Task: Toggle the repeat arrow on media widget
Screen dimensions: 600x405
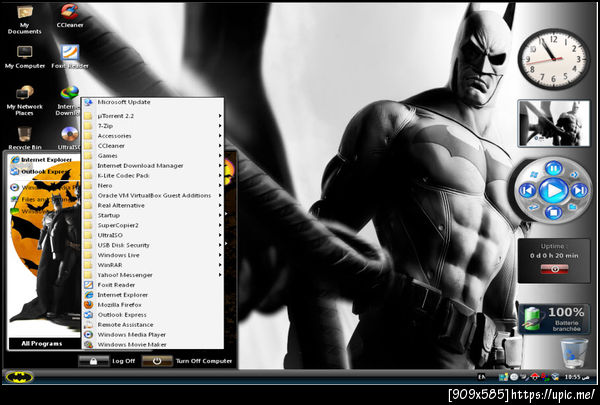Action: tap(534, 207)
